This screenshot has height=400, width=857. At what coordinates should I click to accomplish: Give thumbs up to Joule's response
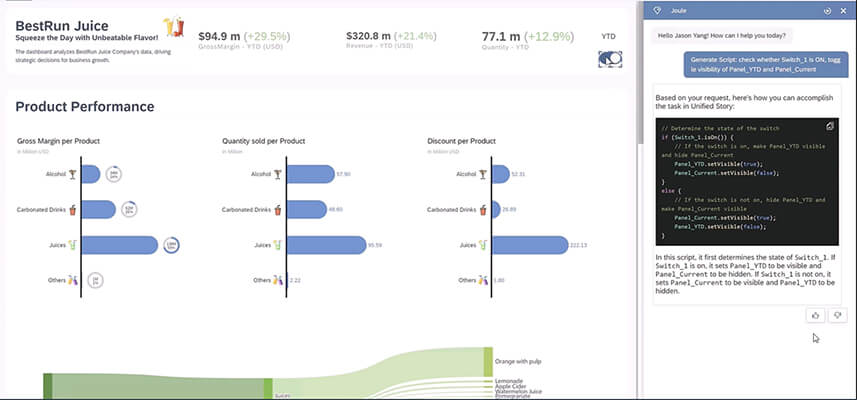pyautogui.click(x=815, y=315)
